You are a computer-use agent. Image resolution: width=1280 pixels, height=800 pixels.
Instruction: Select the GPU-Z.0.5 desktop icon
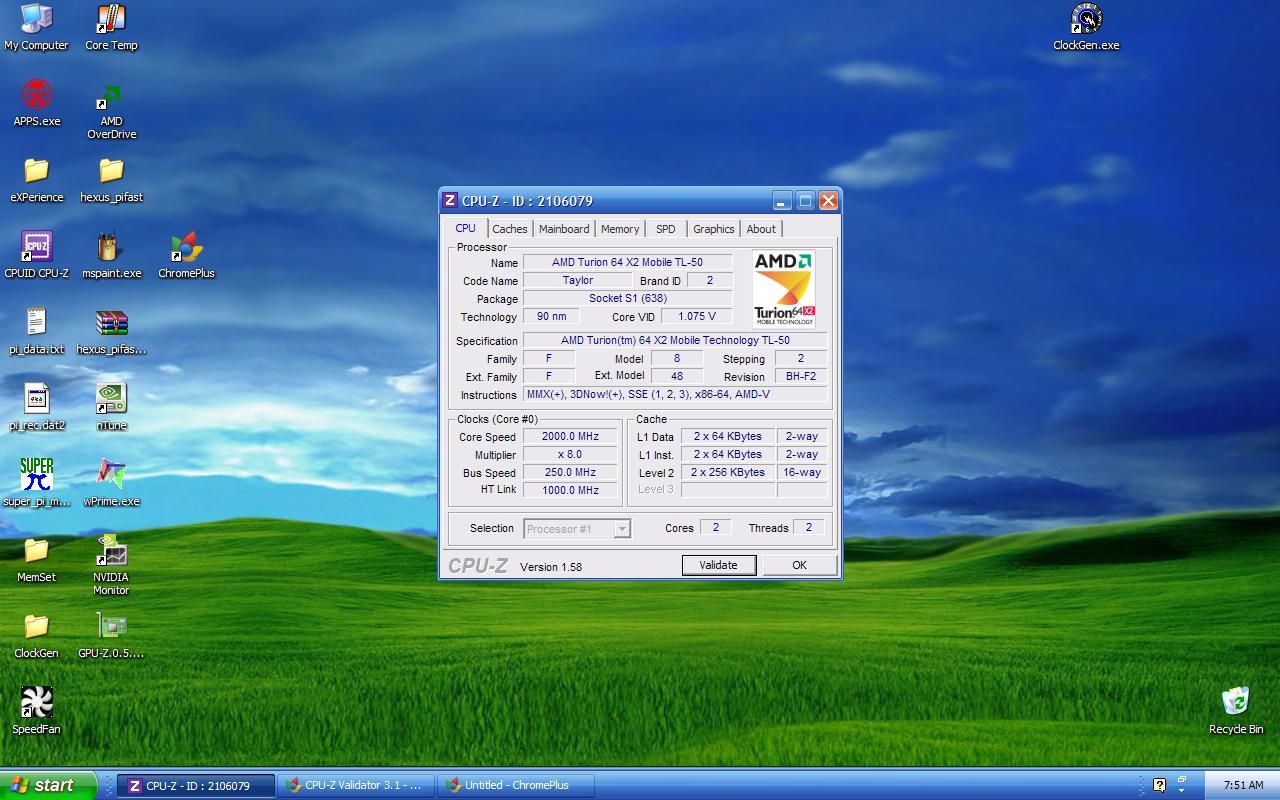111,635
